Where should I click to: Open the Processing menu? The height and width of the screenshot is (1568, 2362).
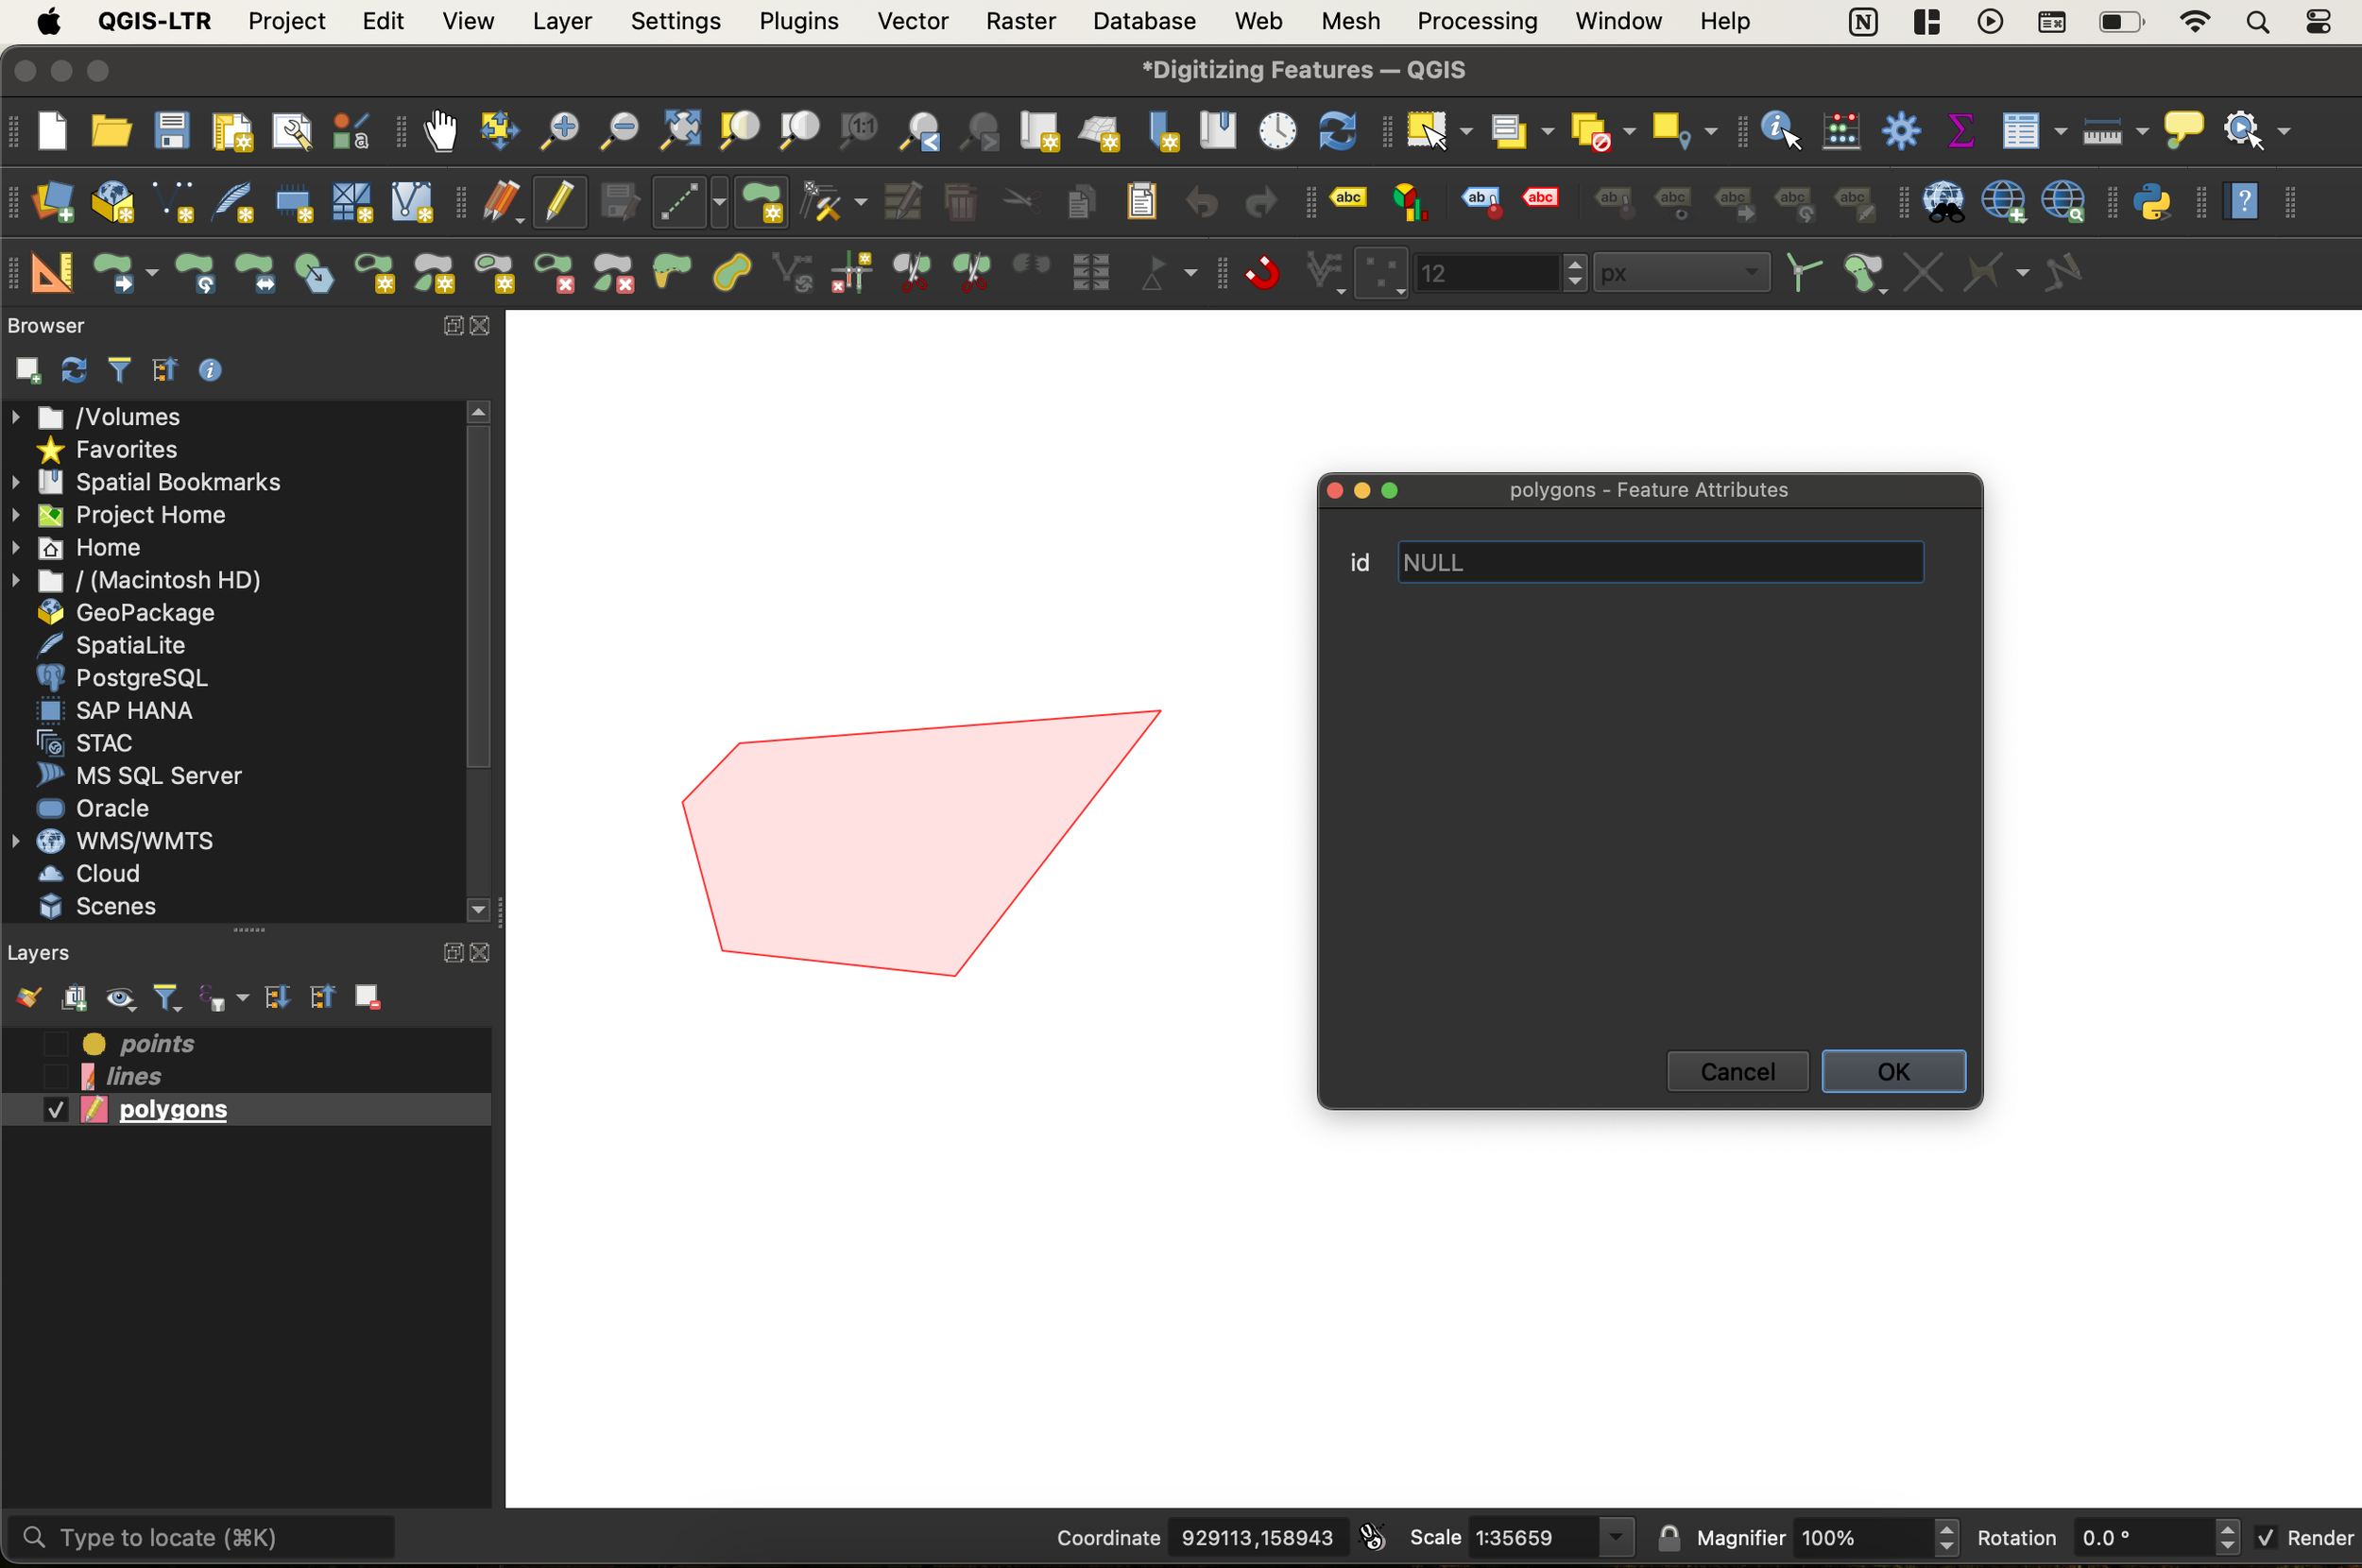(x=1476, y=21)
